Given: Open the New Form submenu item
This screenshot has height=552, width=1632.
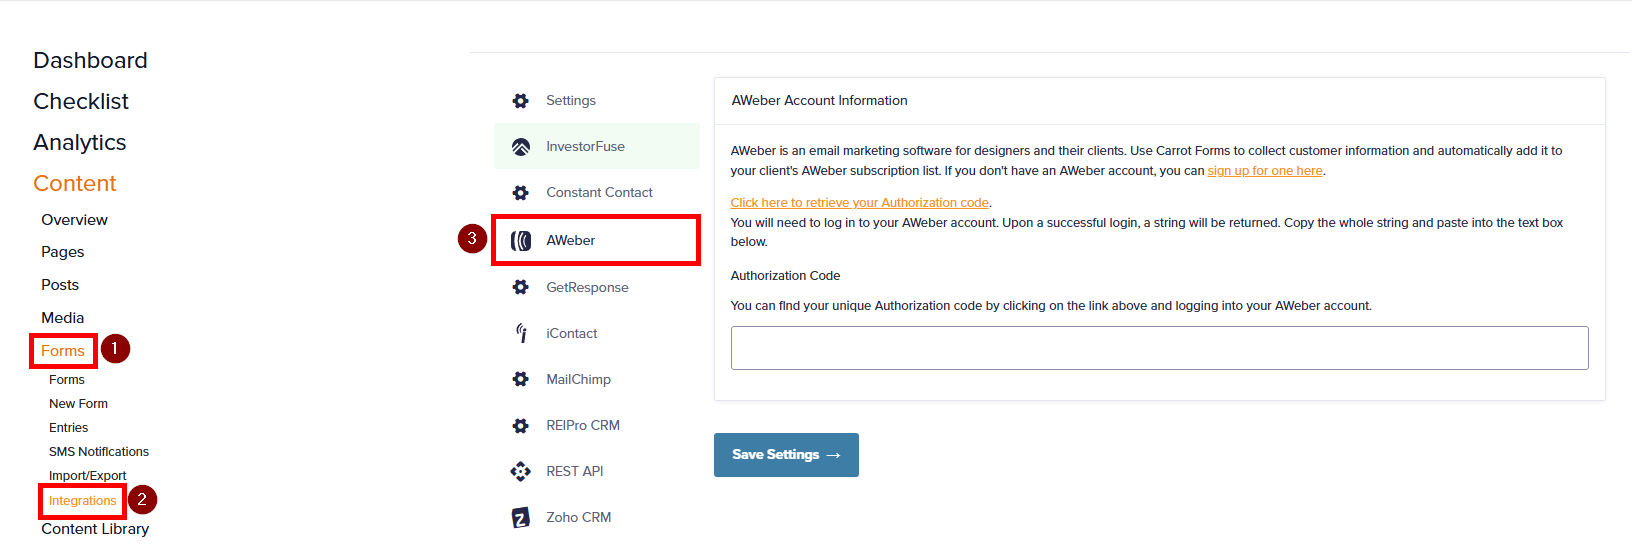Looking at the screenshot, I should click(78, 404).
